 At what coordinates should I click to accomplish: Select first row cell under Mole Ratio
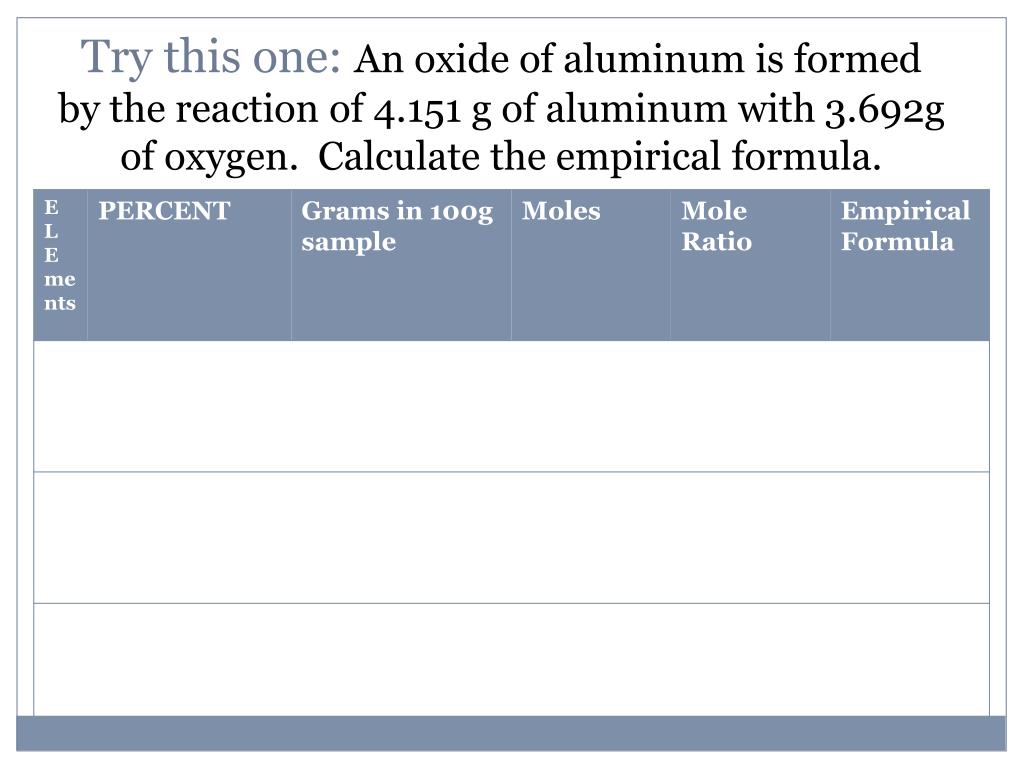point(750,406)
